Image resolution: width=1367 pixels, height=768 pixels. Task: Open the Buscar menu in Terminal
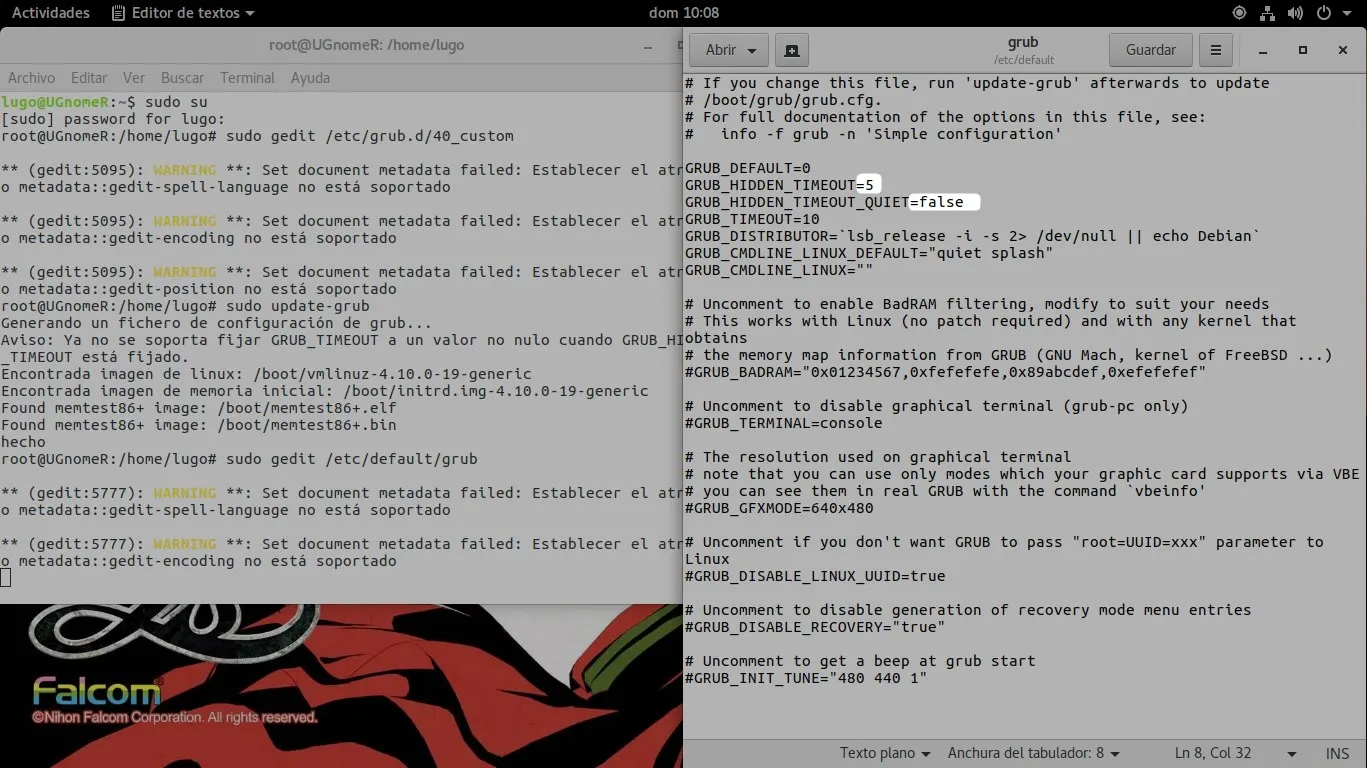coord(182,77)
